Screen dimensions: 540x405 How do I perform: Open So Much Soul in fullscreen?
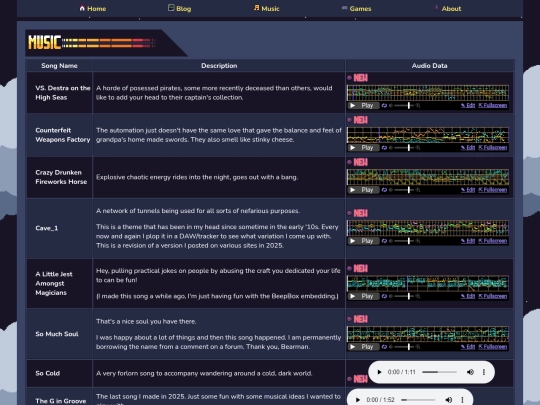493,347
